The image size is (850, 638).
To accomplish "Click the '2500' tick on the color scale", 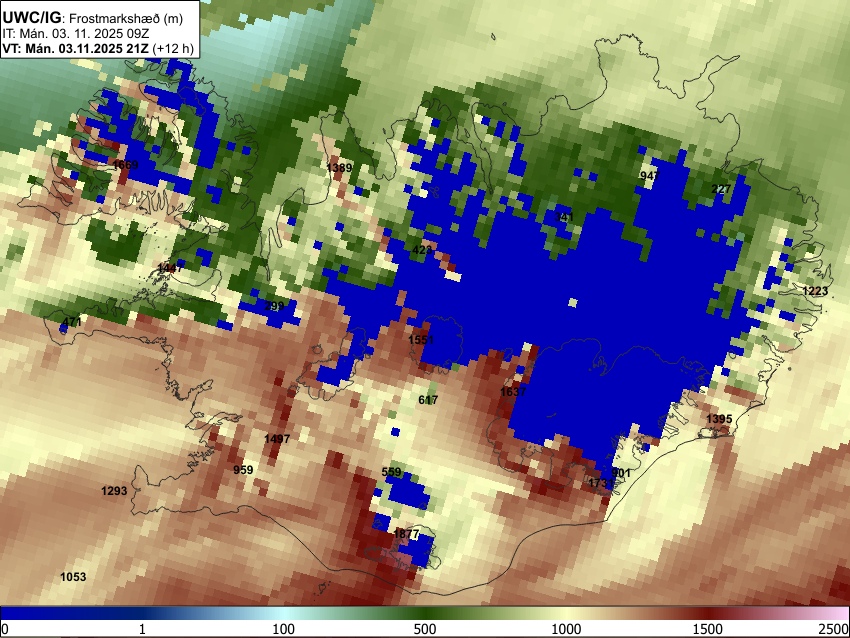I will pyautogui.click(x=834, y=629).
